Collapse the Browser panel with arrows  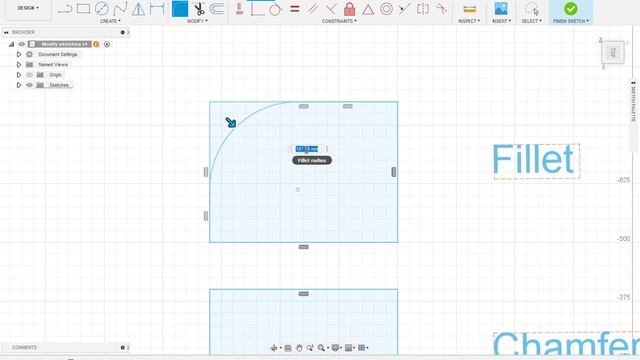[6, 32]
